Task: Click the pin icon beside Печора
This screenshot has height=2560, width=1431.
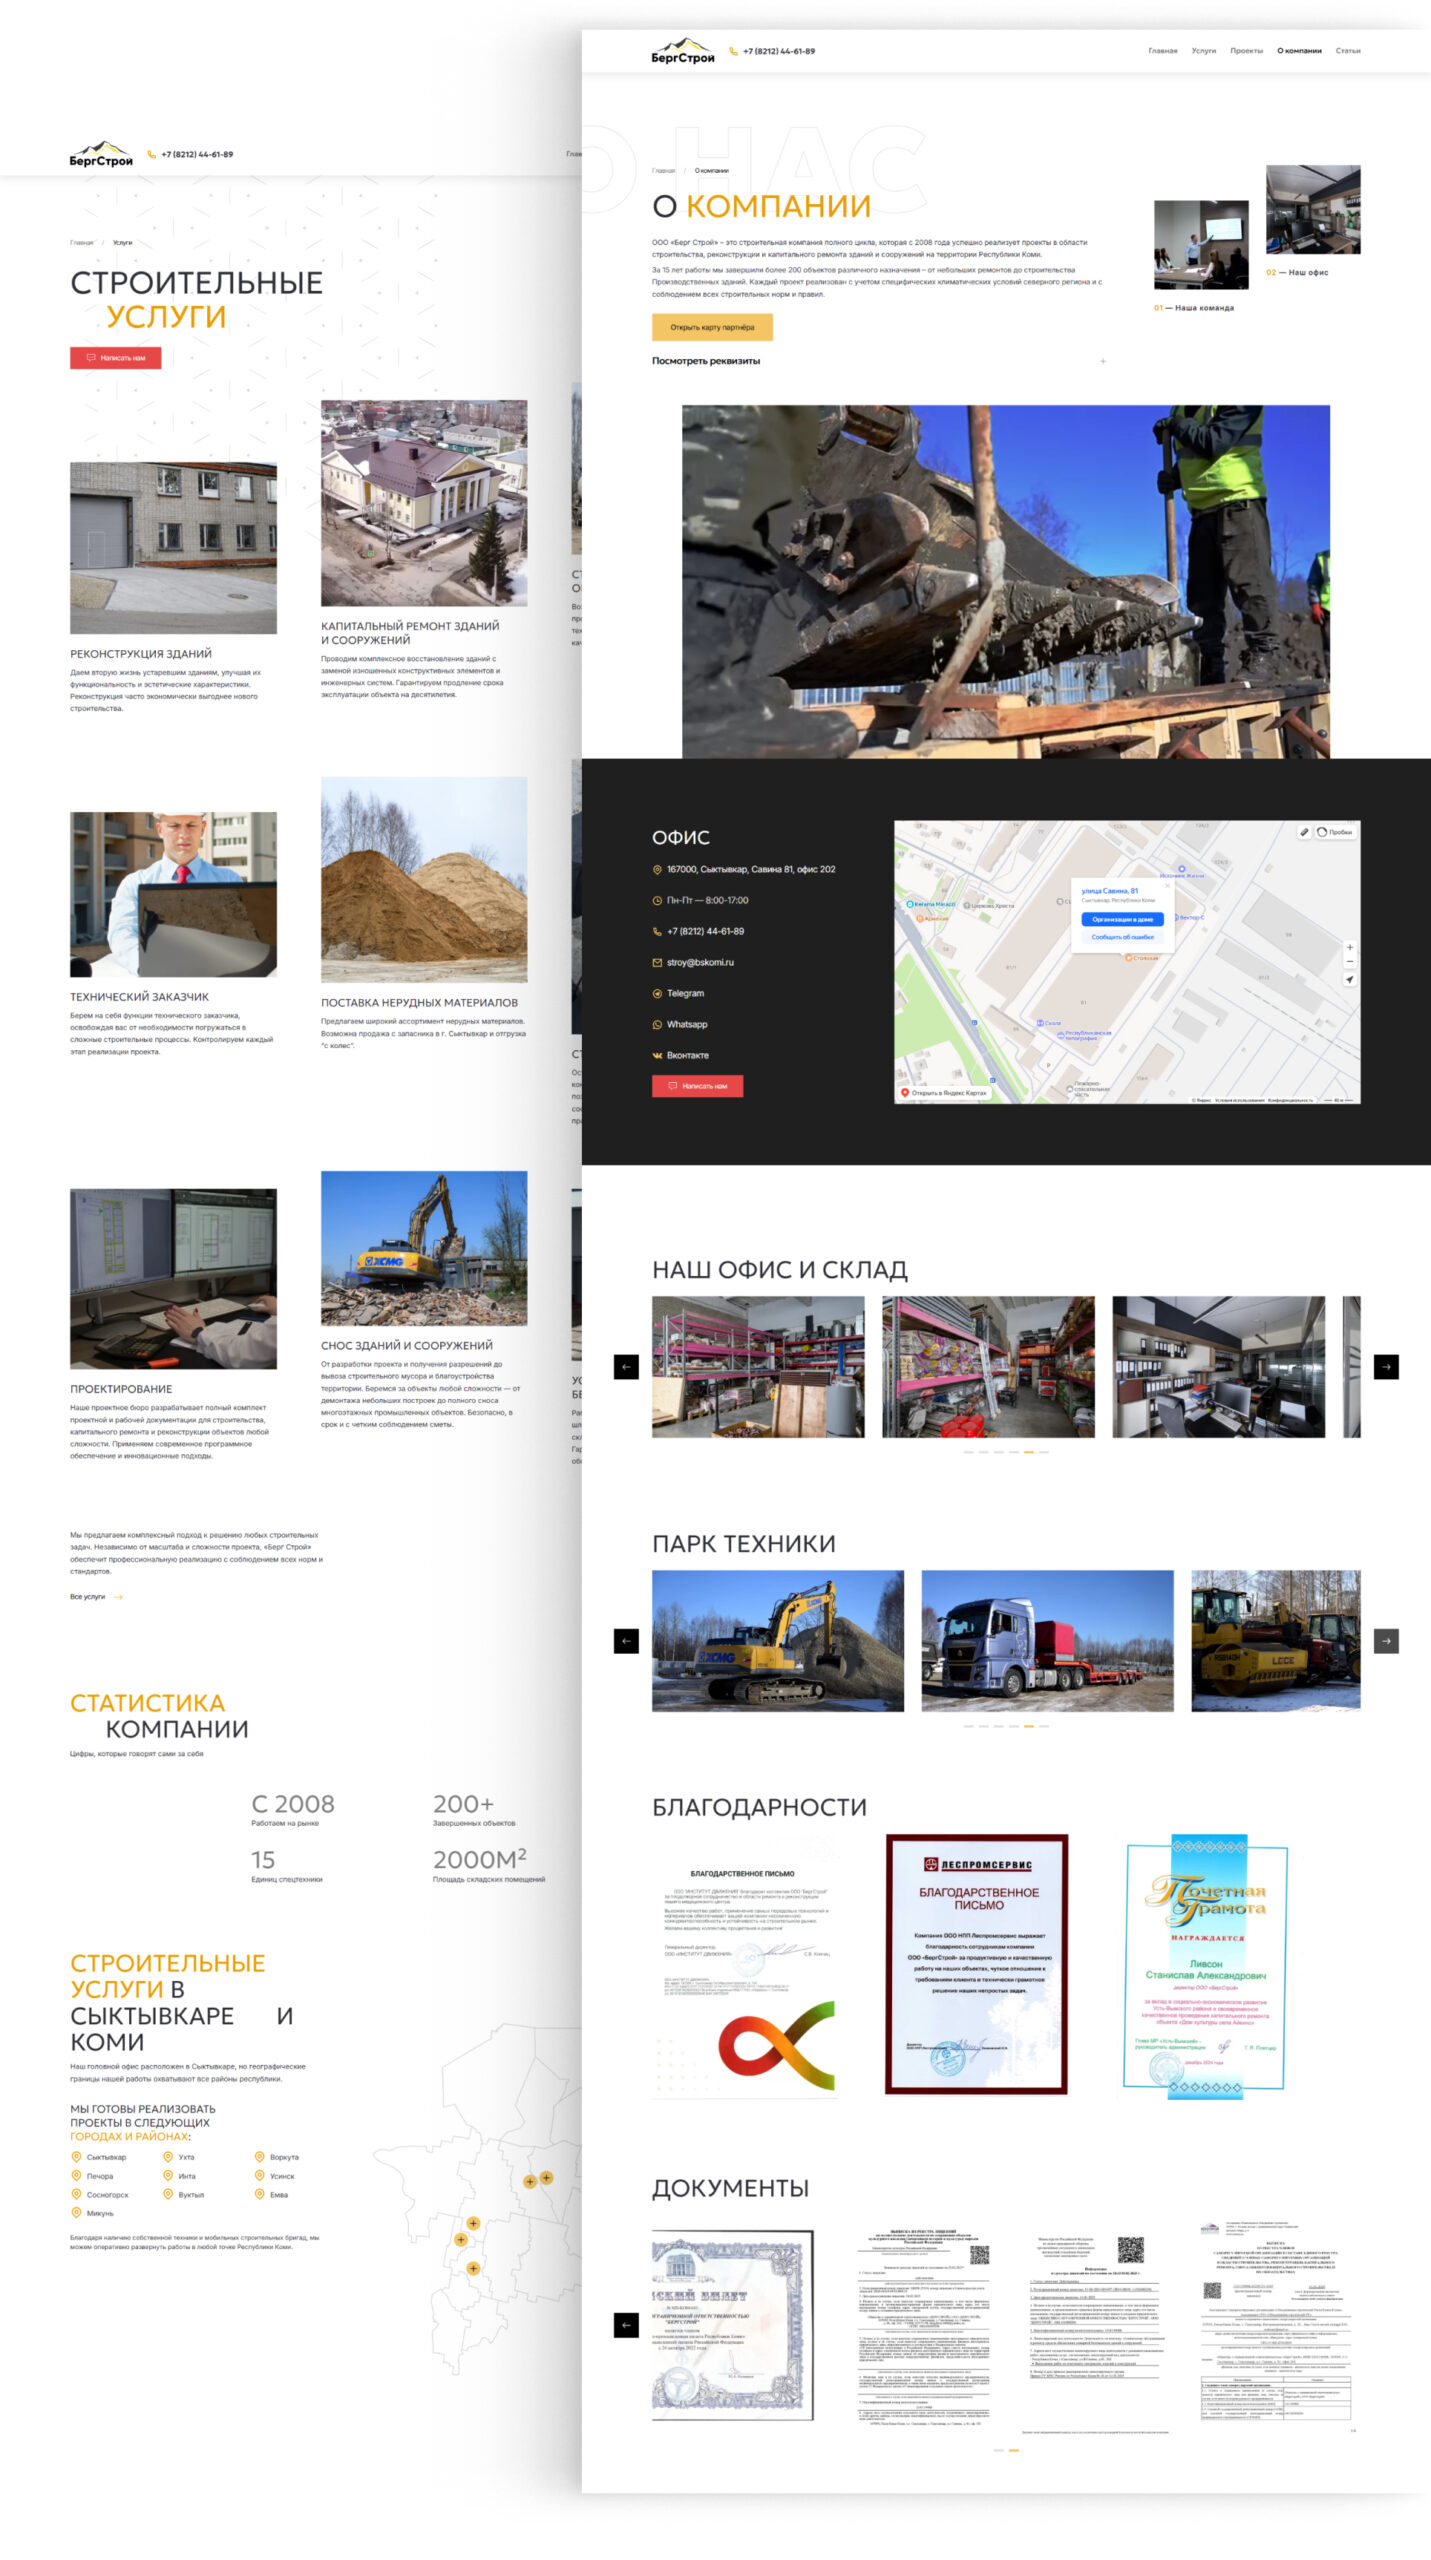Action: (76, 2175)
